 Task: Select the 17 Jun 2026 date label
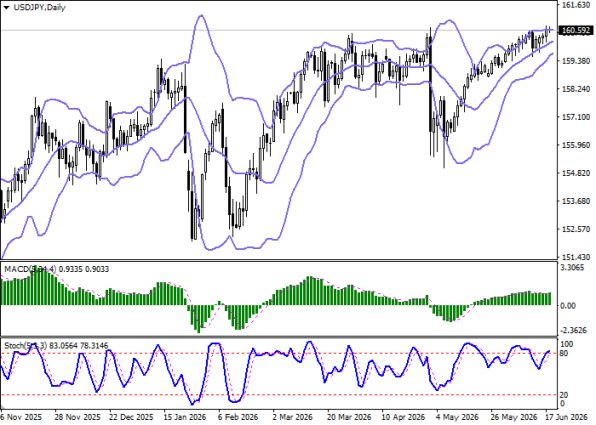pos(567,417)
